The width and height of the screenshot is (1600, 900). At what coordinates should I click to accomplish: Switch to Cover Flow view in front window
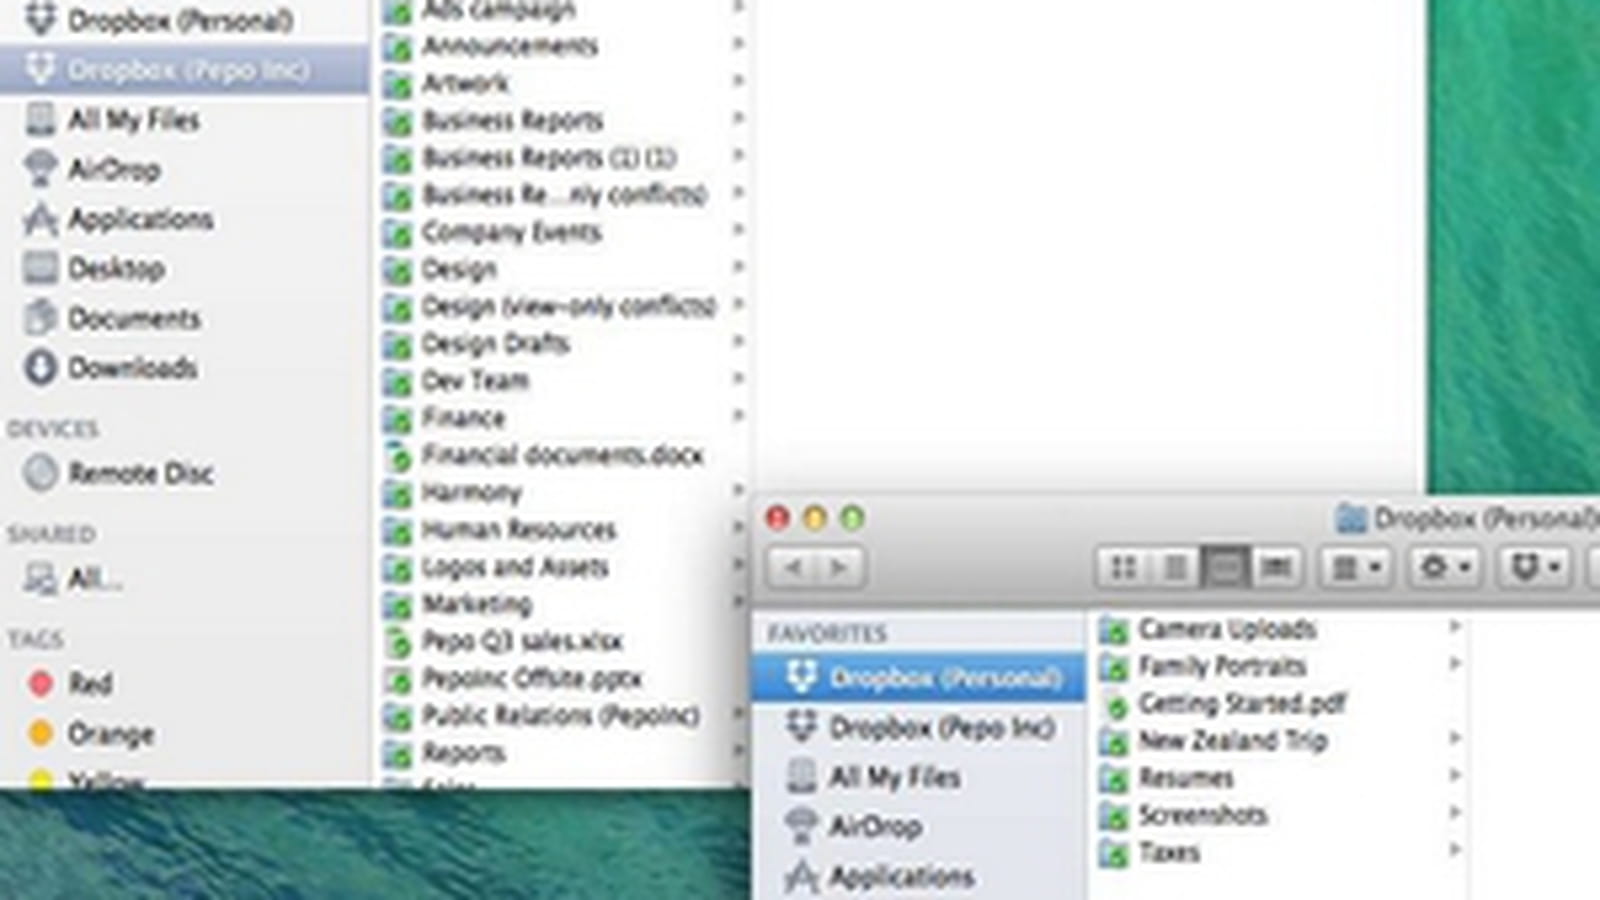1276,567
